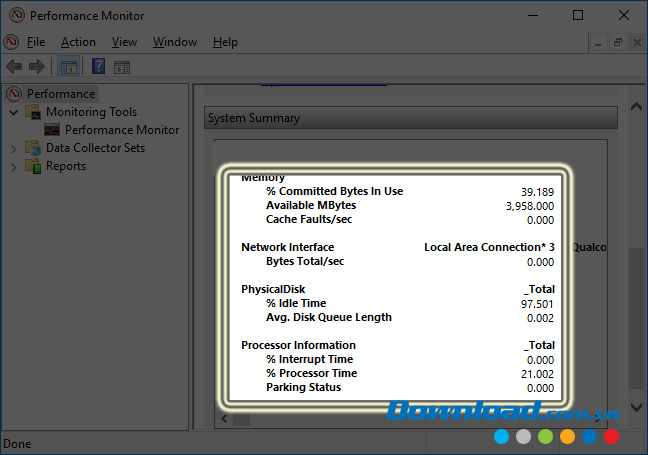Toggle the Show/Hide Action Pane icon
Image resolution: width=648 pixels, height=455 pixels.
(122, 67)
